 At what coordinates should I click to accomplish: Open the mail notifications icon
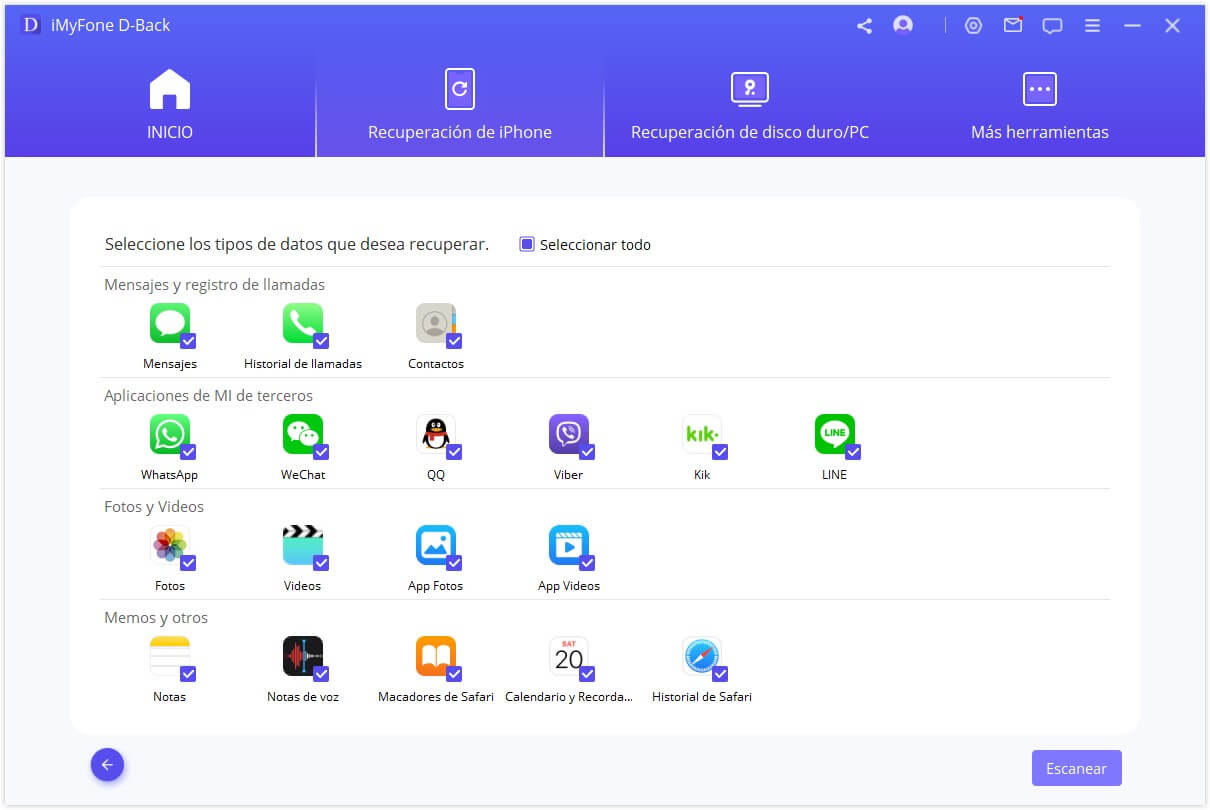click(1013, 24)
